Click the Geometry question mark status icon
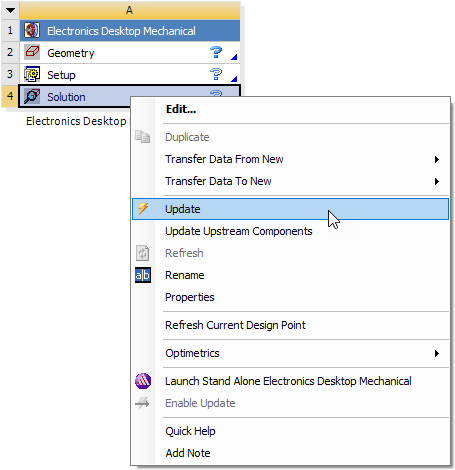The height and width of the screenshot is (470, 455). [x=216, y=52]
